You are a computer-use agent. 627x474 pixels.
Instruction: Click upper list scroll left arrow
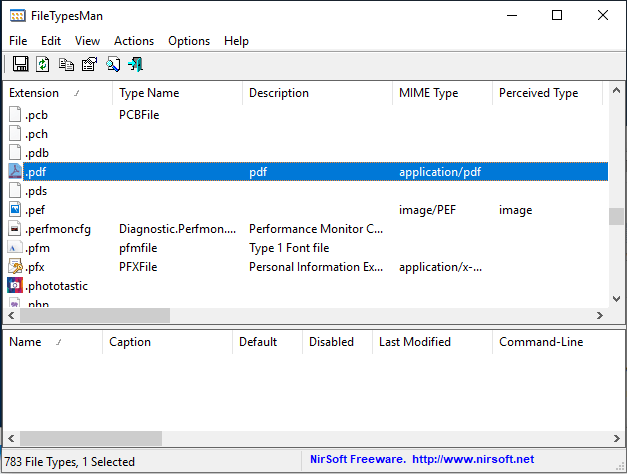[12, 315]
